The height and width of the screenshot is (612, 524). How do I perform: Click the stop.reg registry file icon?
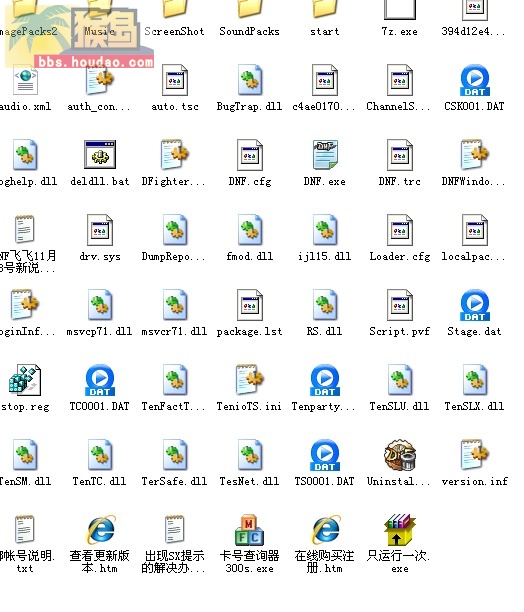pos(25,380)
